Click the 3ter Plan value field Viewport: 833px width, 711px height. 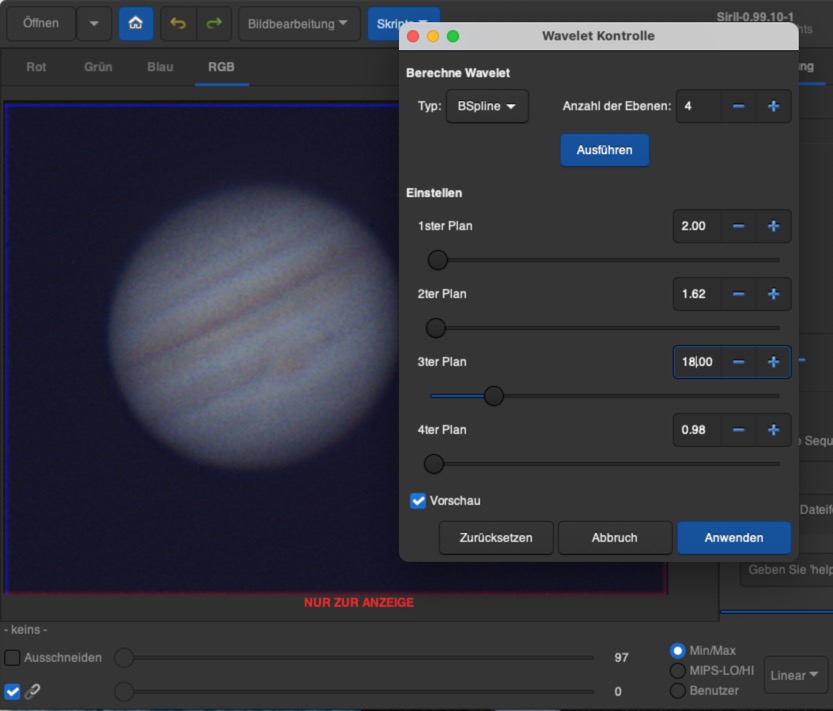pyautogui.click(x=697, y=362)
